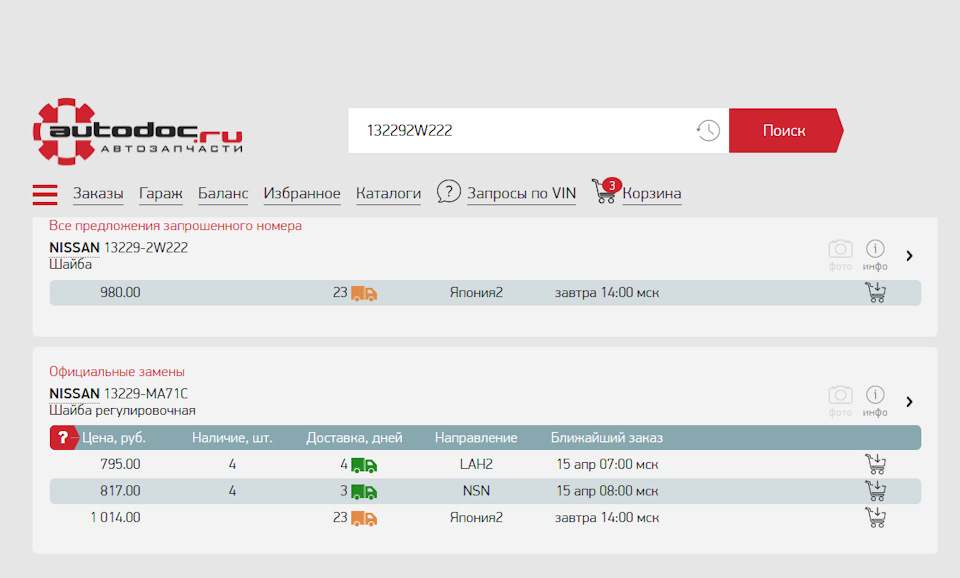
Task: Click the VIN request question icon
Action: pos(448,192)
